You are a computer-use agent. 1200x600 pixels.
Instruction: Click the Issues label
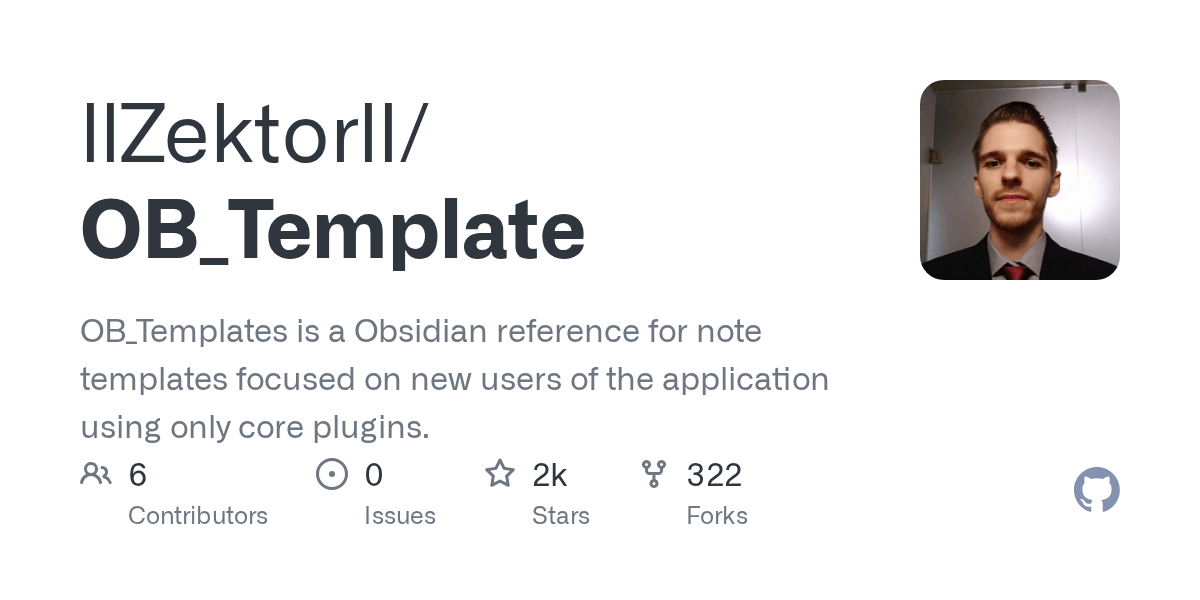(x=400, y=516)
